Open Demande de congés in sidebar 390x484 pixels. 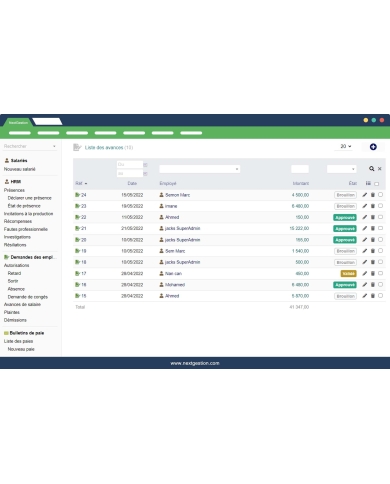(x=28, y=297)
